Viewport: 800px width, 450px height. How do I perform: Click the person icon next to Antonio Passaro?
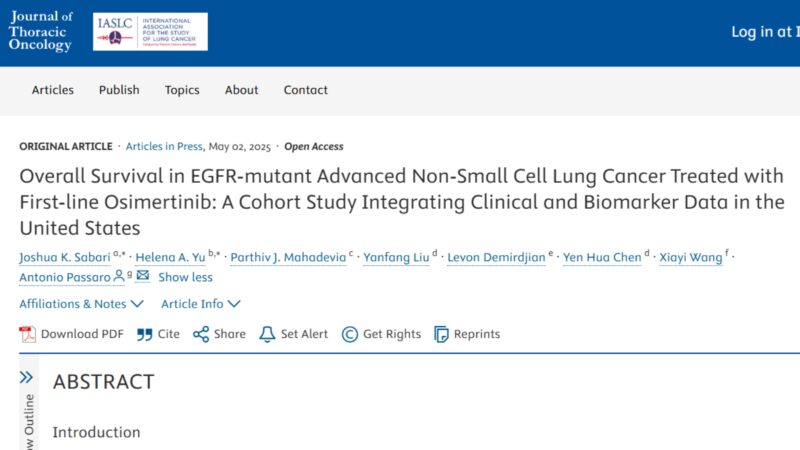[119, 276]
